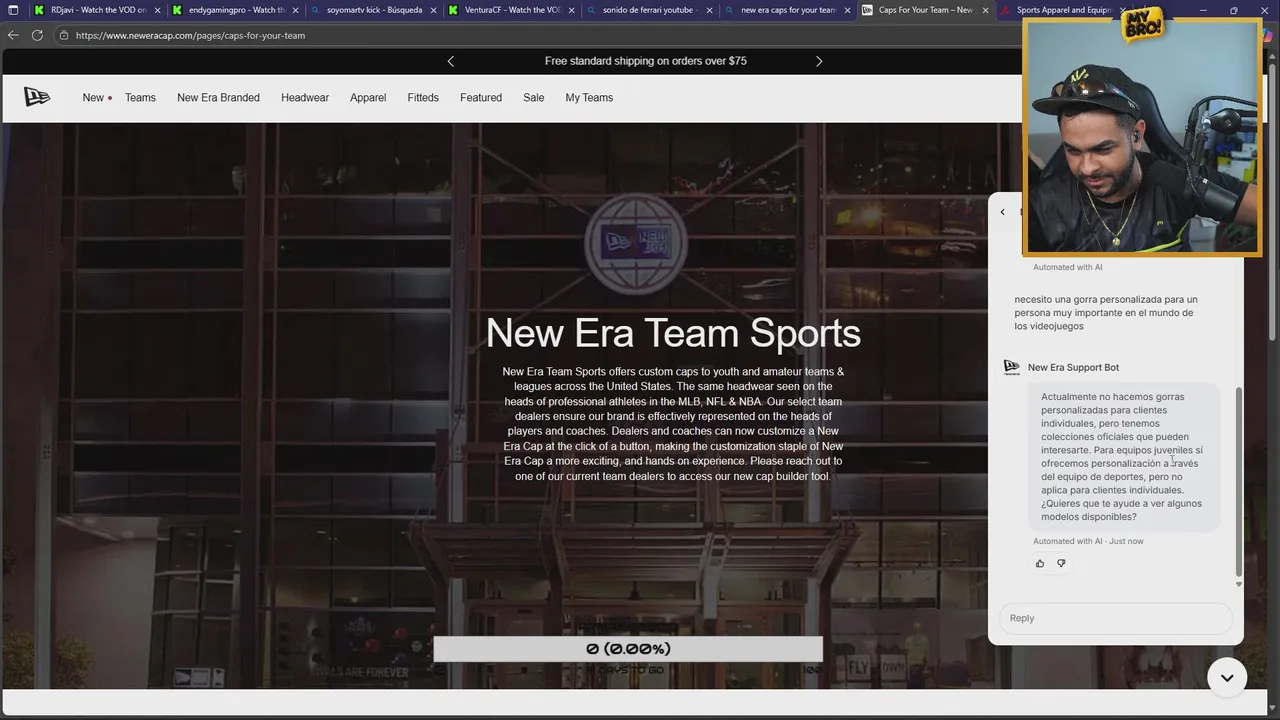The width and height of the screenshot is (1280, 720).
Task: Open the Teams menu
Action: [x=140, y=98]
